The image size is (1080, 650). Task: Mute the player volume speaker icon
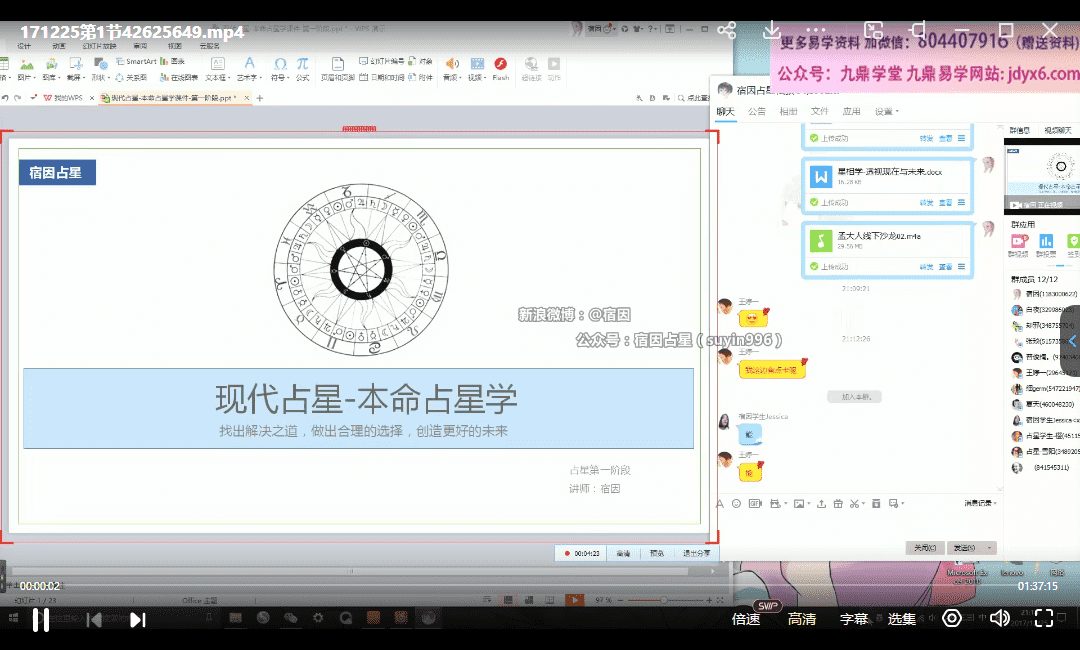coord(998,618)
